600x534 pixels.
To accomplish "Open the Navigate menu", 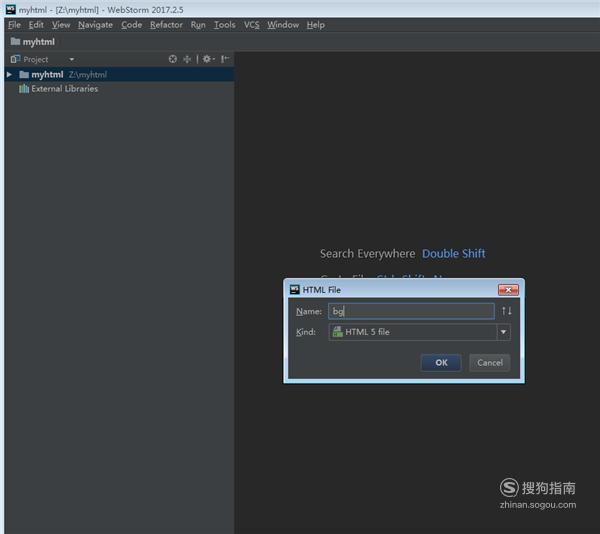I will pos(95,25).
